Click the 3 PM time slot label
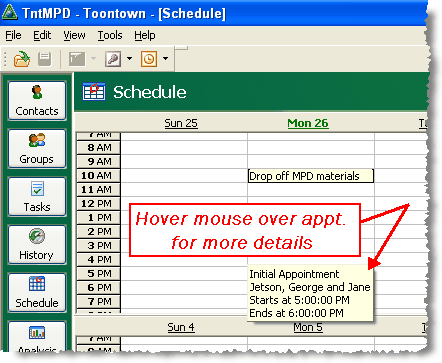The height and width of the screenshot is (363, 442). (98, 246)
